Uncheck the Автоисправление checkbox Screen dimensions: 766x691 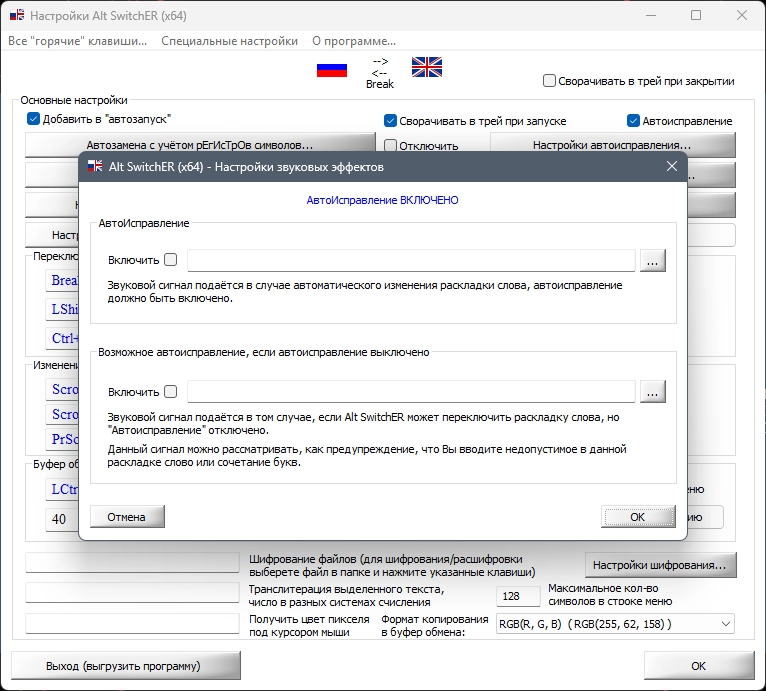pos(633,121)
